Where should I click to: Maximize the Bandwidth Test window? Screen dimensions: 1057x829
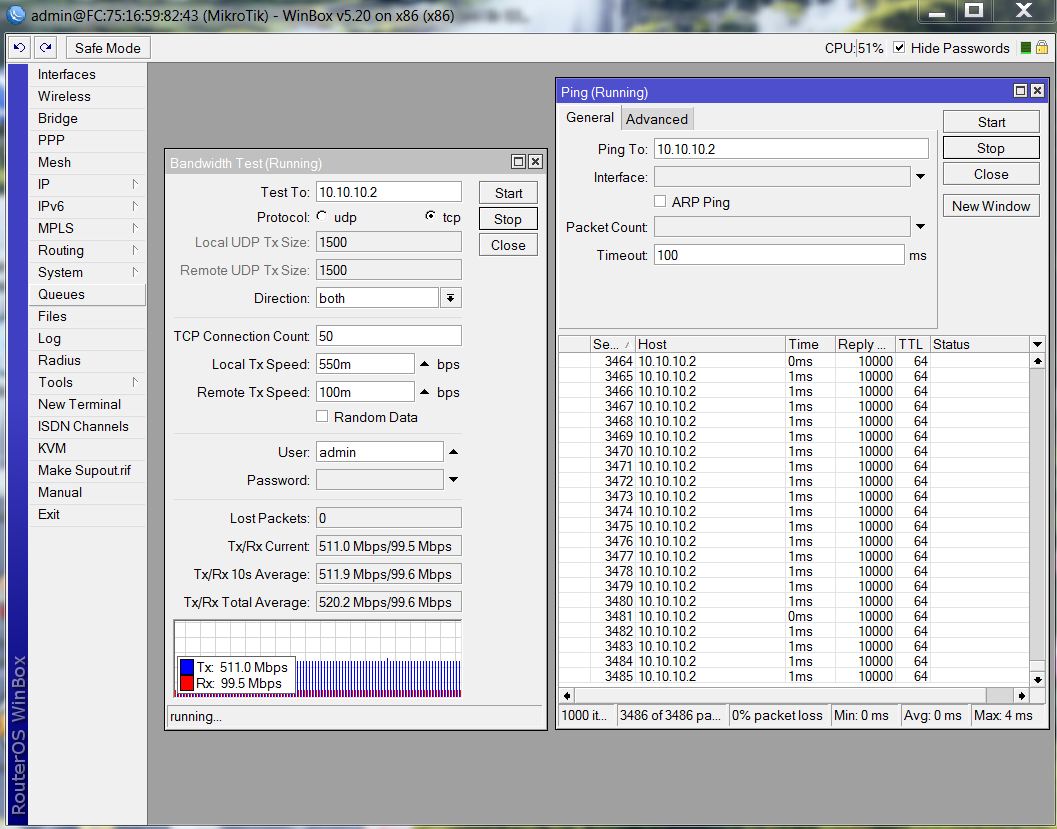point(518,162)
